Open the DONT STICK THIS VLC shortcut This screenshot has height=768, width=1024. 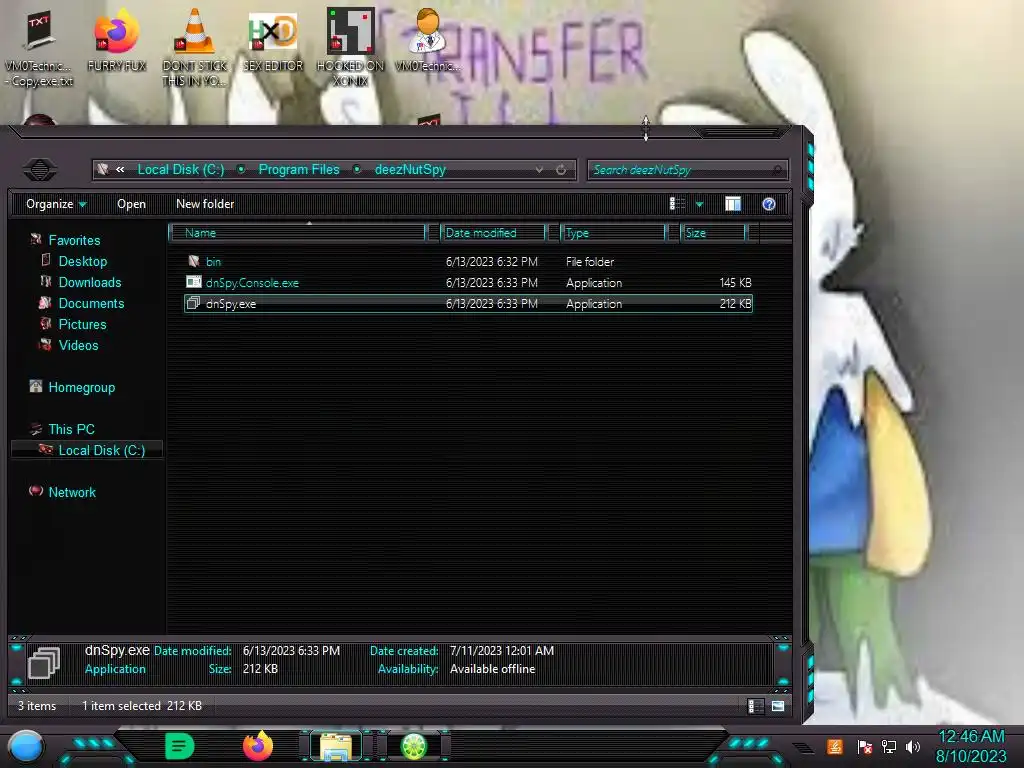coord(195,46)
